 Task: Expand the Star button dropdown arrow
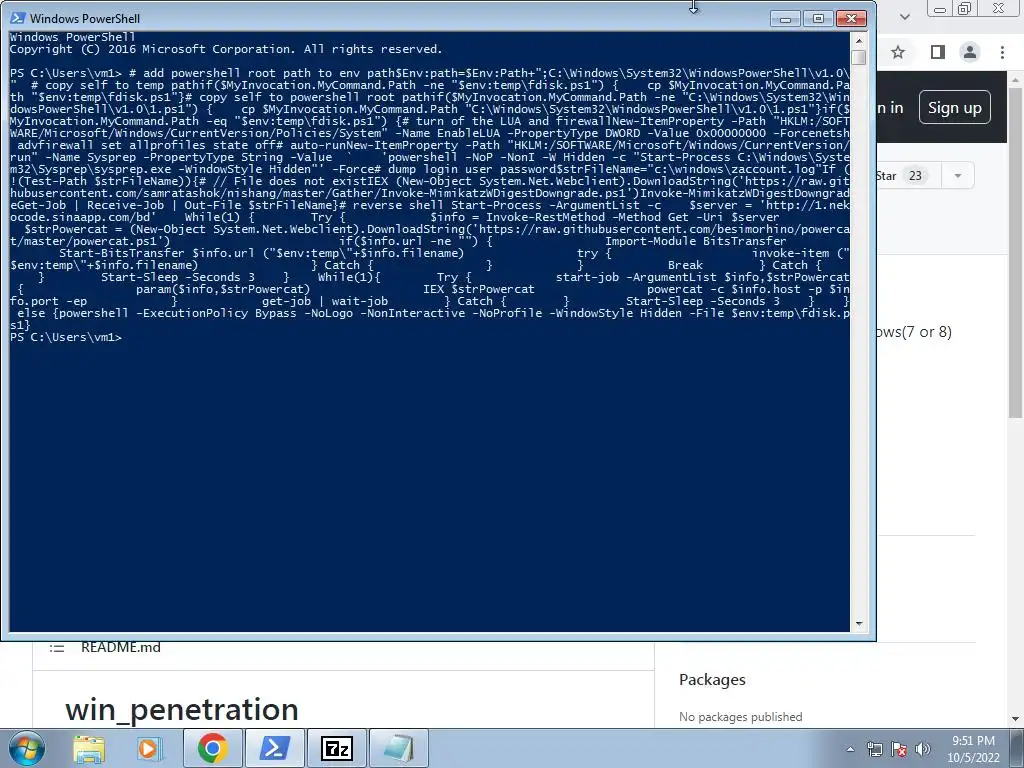(958, 176)
